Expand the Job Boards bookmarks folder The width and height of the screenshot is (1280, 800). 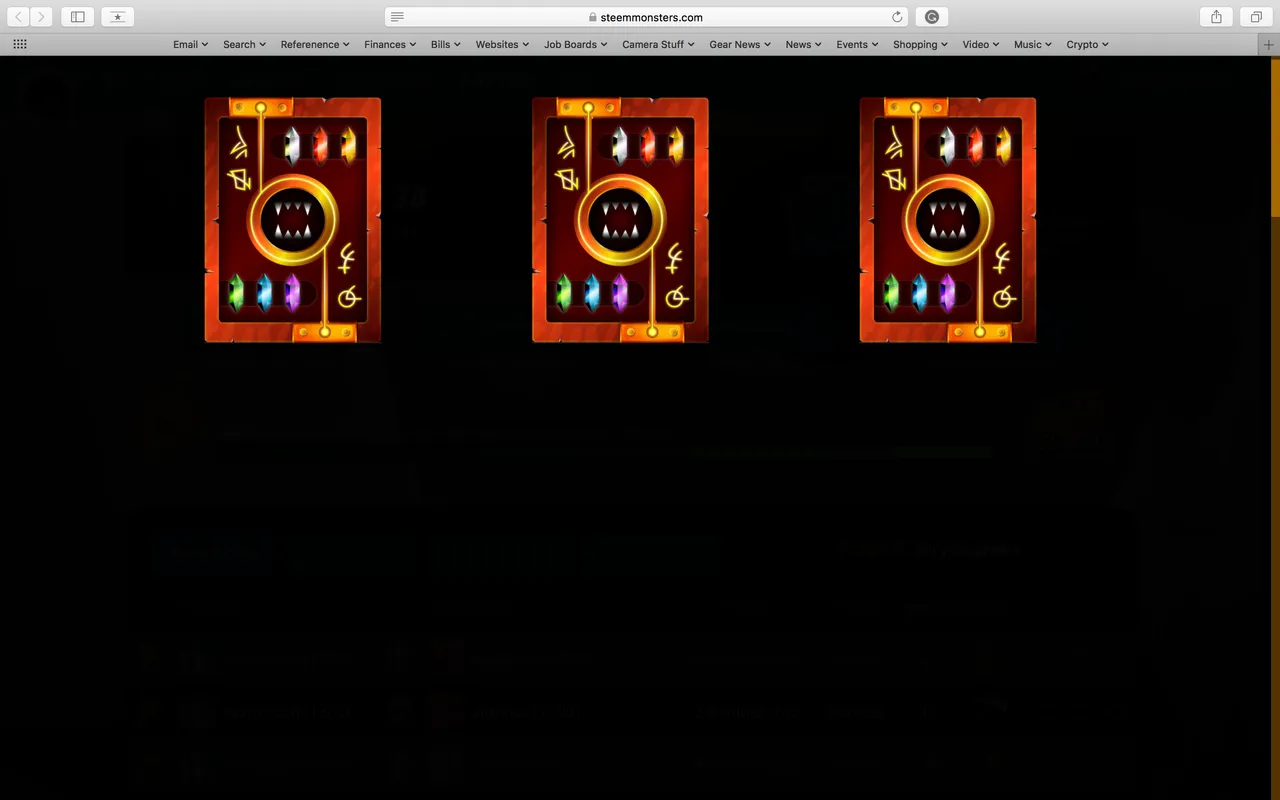point(576,45)
